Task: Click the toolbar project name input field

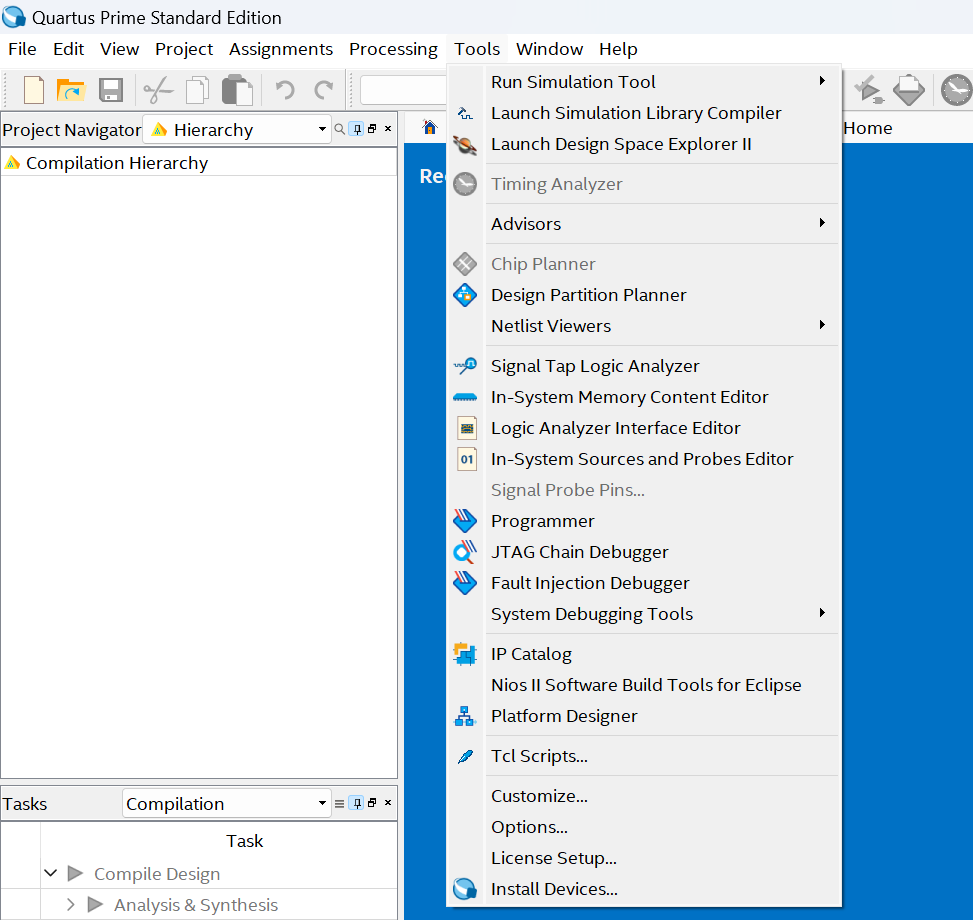Action: click(x=403, y=91)
